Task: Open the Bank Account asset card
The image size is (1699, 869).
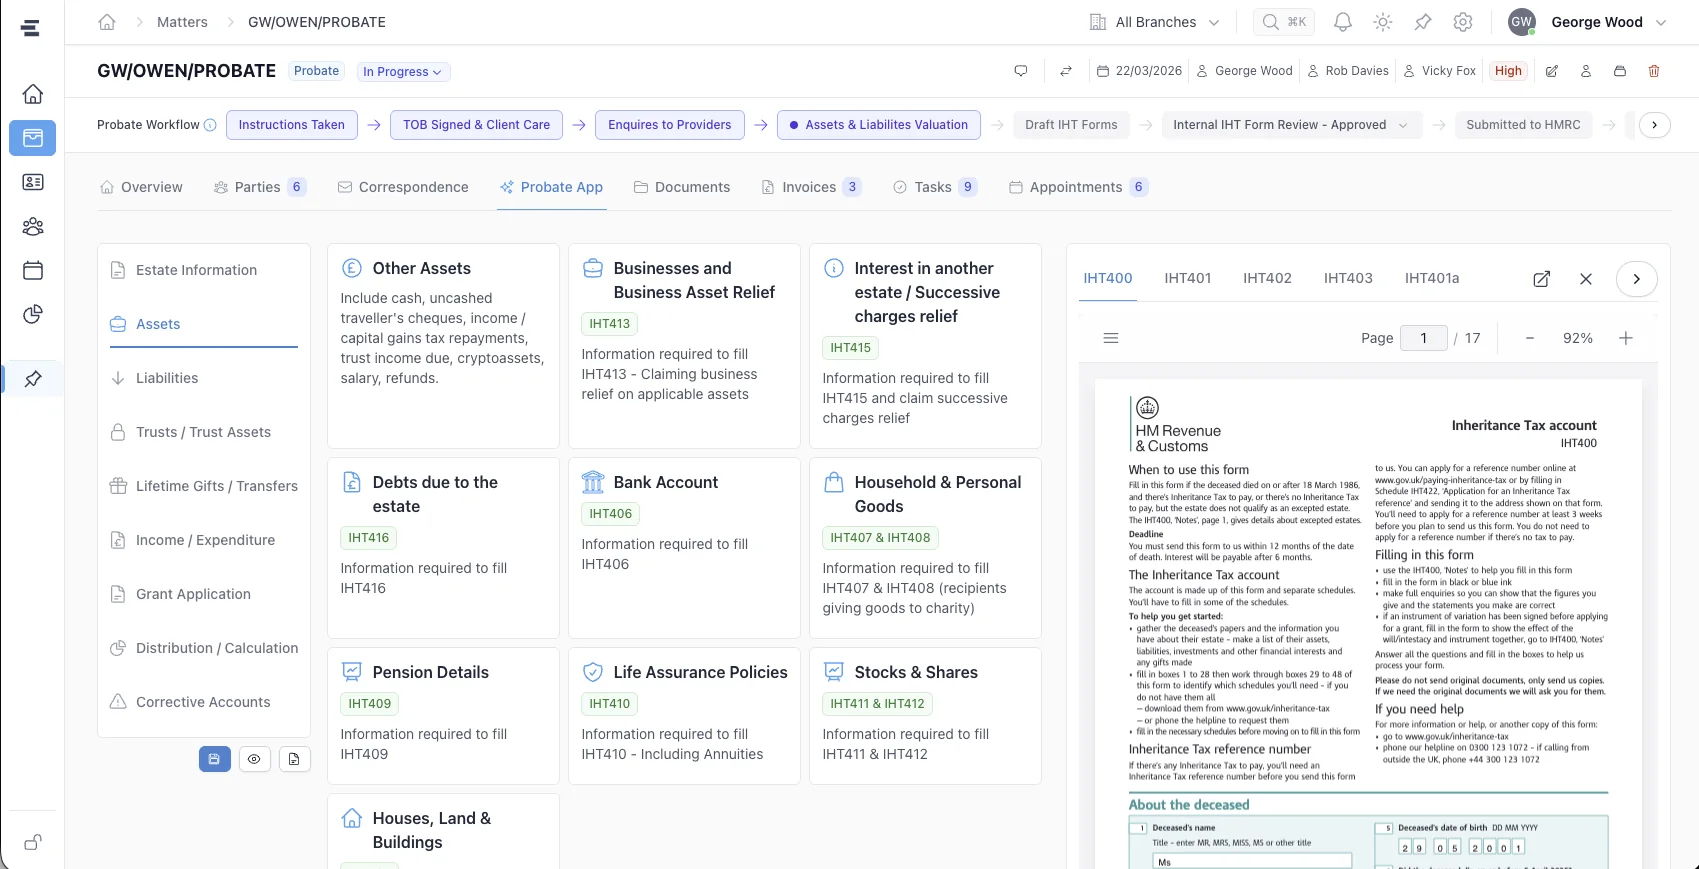Action: coord(685,548)
